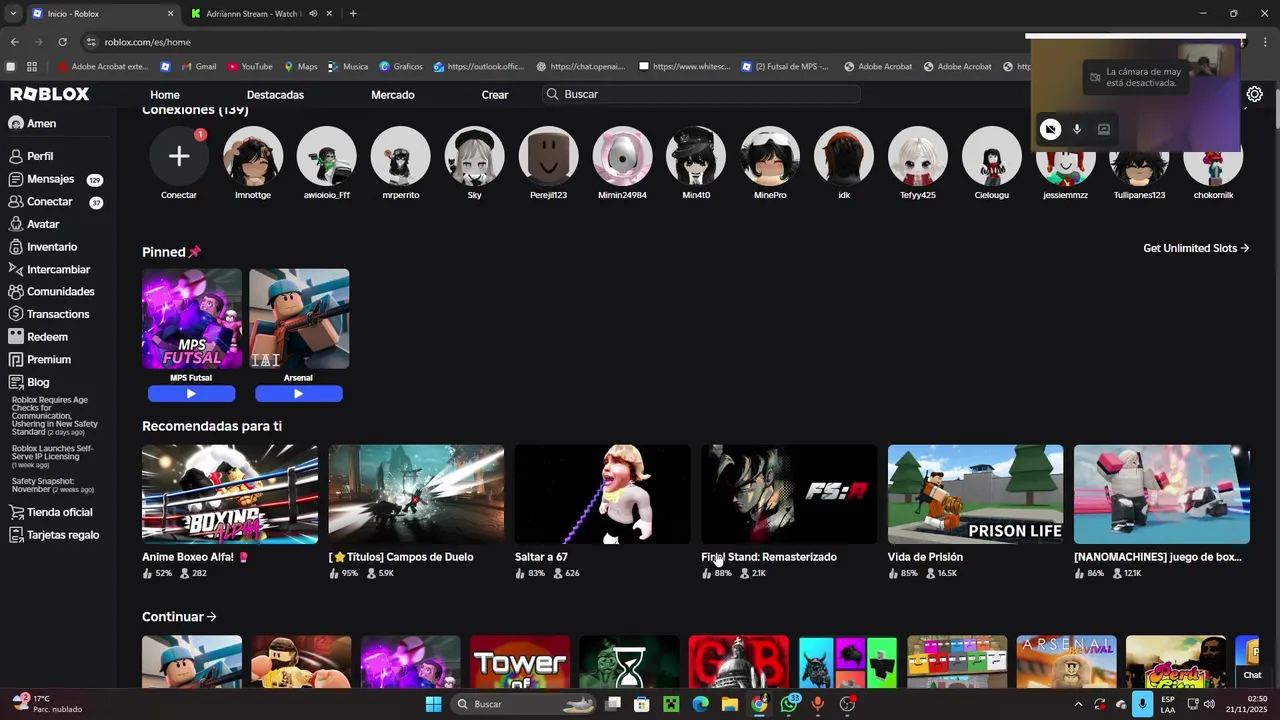Open friend avatar Tefyy425
1280x720 pixels.
917,156
